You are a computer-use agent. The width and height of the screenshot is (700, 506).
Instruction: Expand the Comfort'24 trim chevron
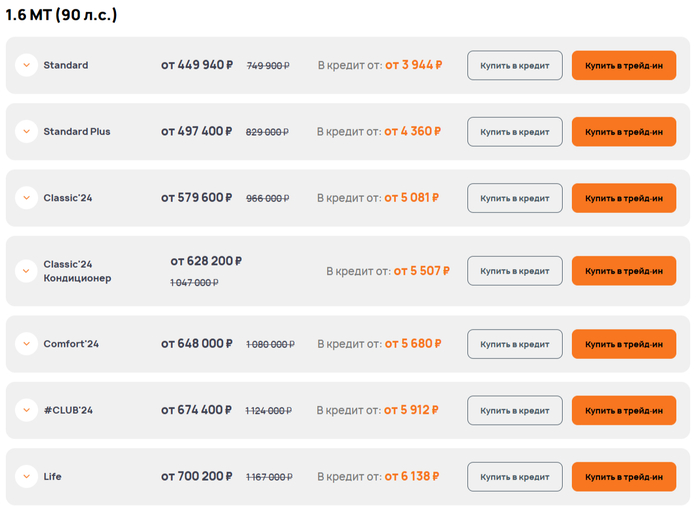(x=26, y=344)
